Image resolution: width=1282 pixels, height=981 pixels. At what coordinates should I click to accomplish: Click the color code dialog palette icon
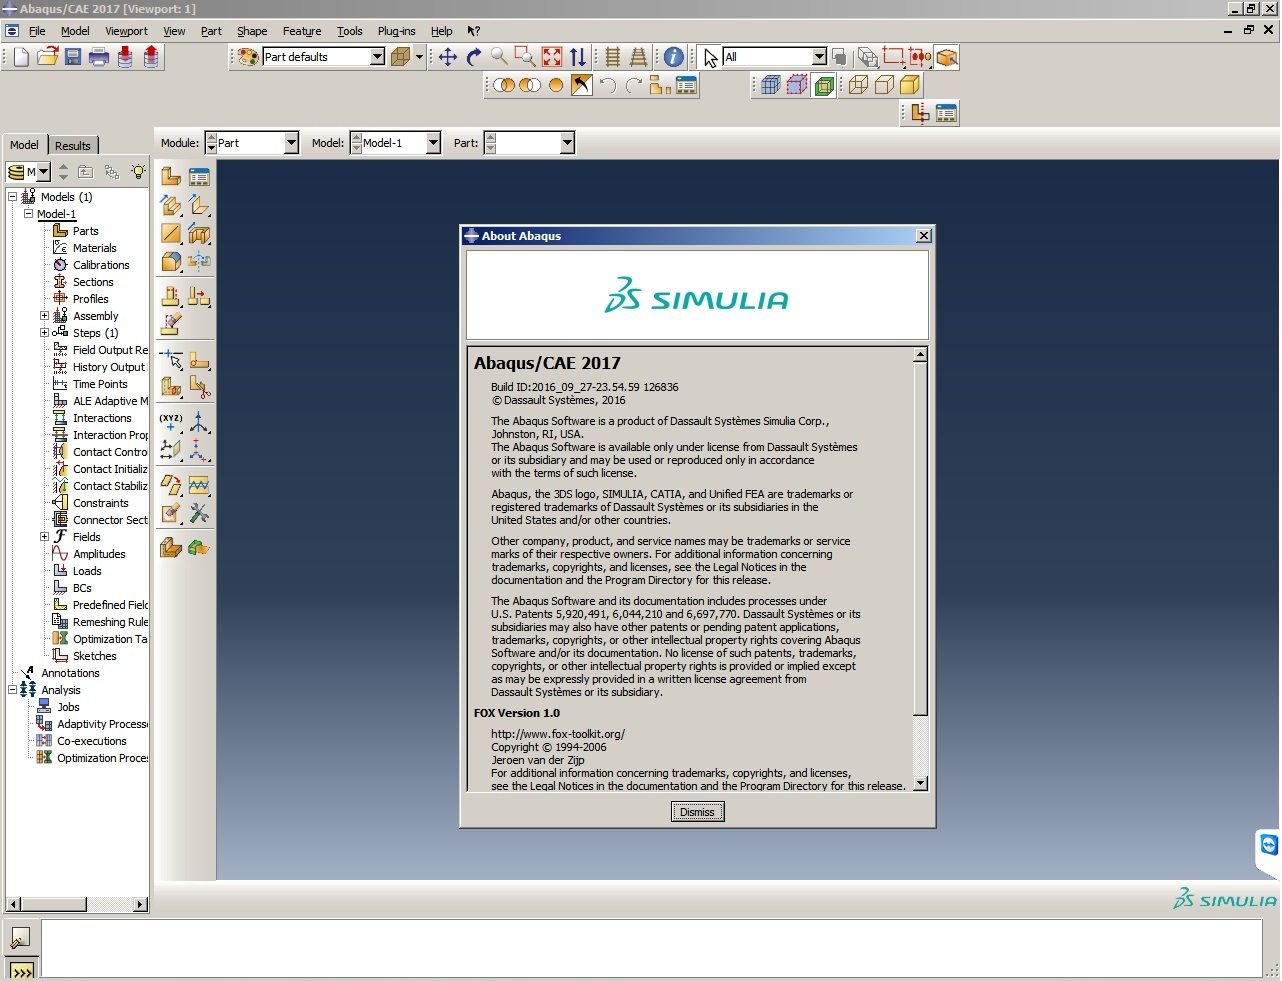(x=248, y=57)
